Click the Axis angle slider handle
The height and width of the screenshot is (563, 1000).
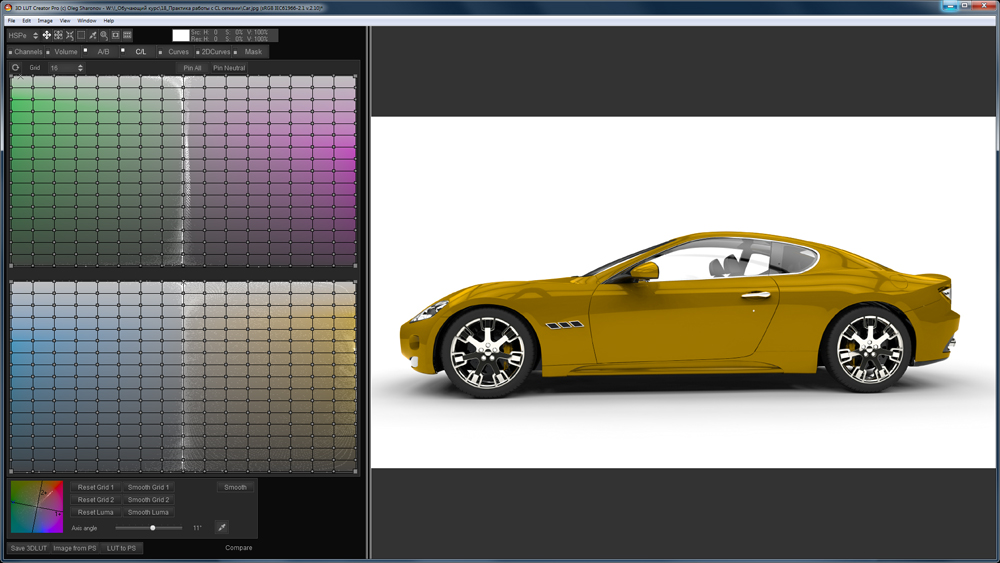(x=152, y=527)
